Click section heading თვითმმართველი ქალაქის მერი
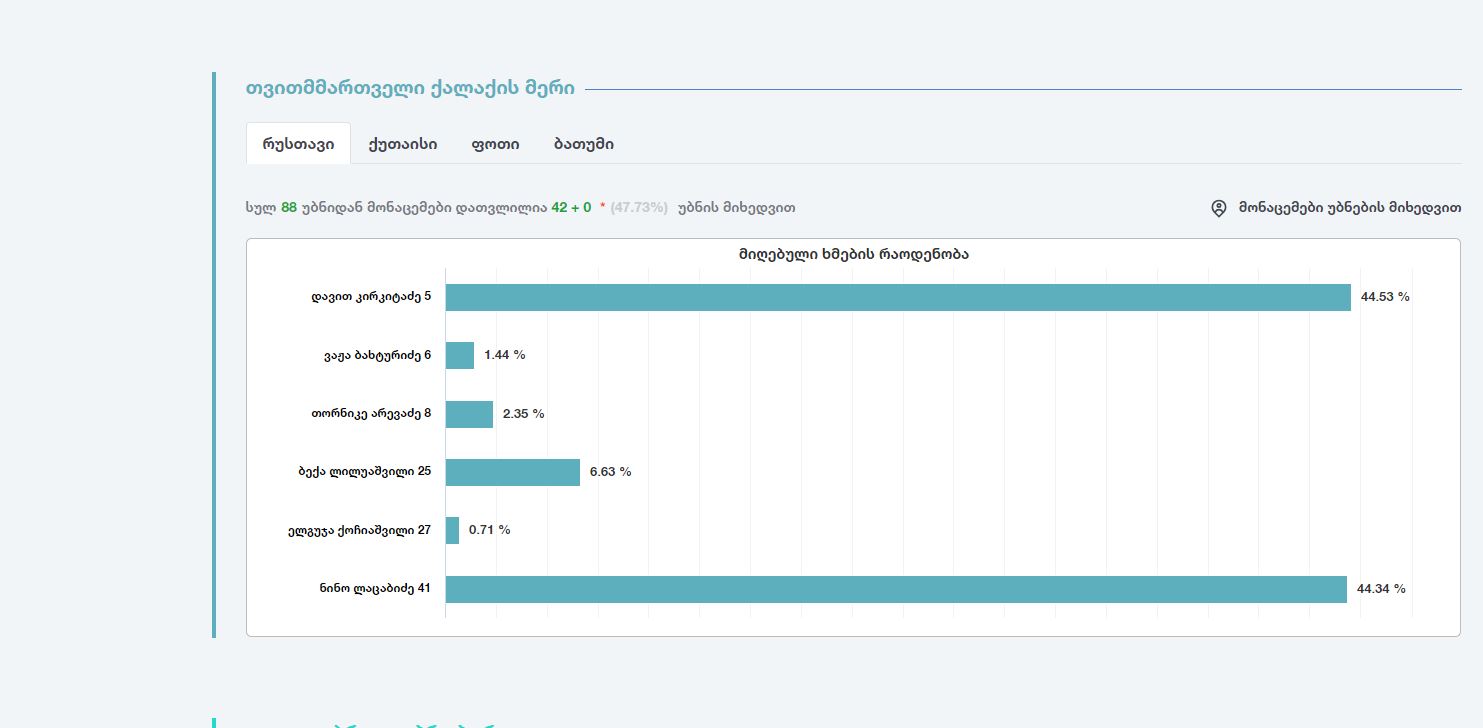 point(410,89)
